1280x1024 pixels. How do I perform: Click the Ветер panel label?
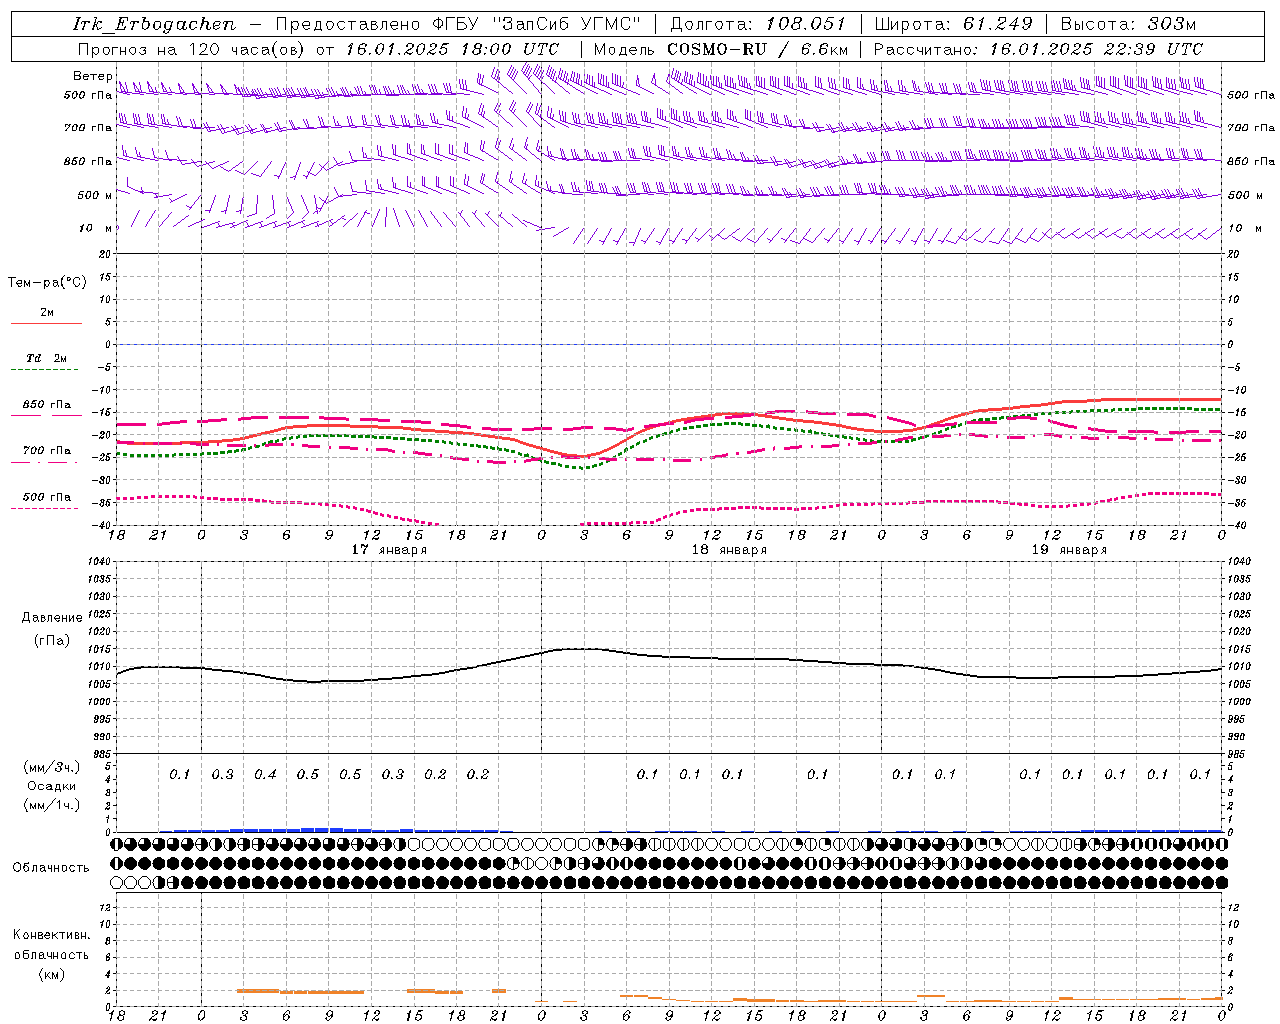[93, 76]
